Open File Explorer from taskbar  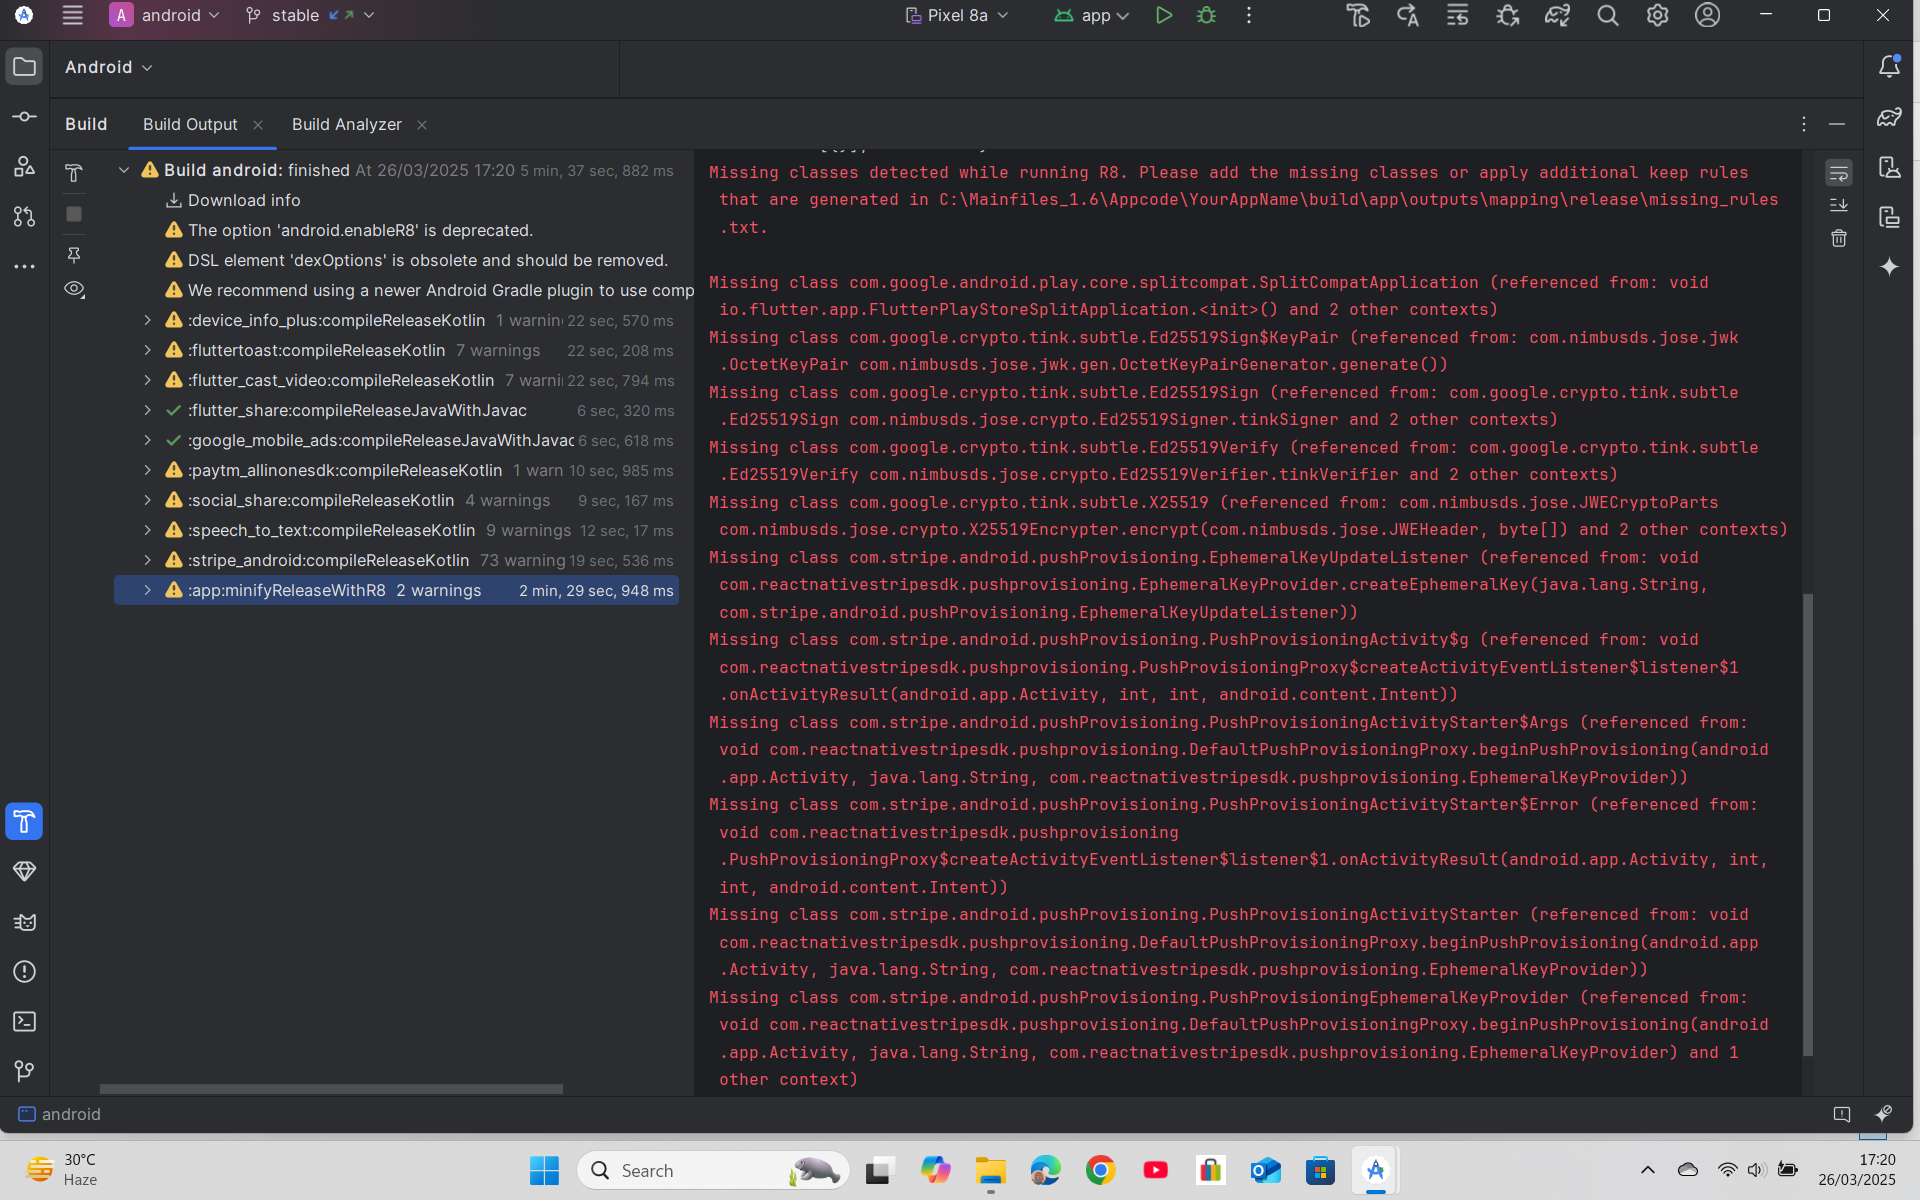(x=990, y=1170)
